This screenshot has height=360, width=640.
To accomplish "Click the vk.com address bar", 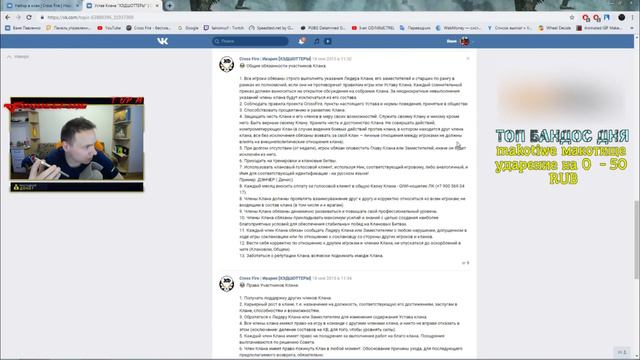I will (x=302, y=18).
